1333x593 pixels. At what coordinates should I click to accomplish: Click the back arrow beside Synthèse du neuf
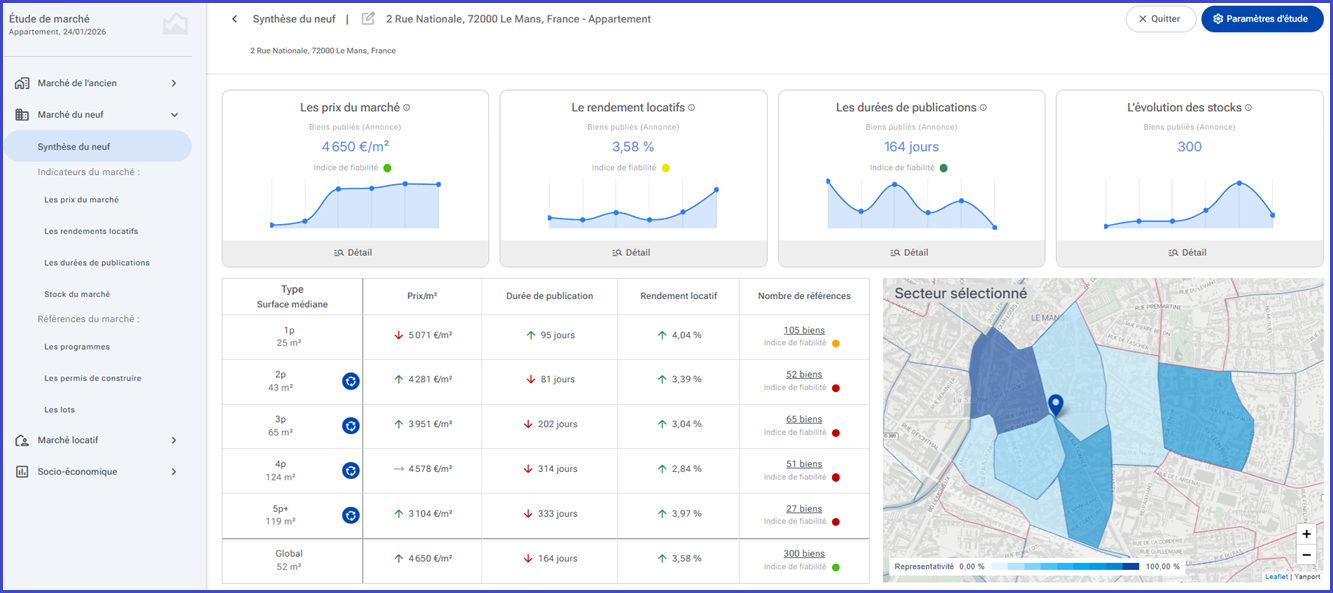(234, 19)
